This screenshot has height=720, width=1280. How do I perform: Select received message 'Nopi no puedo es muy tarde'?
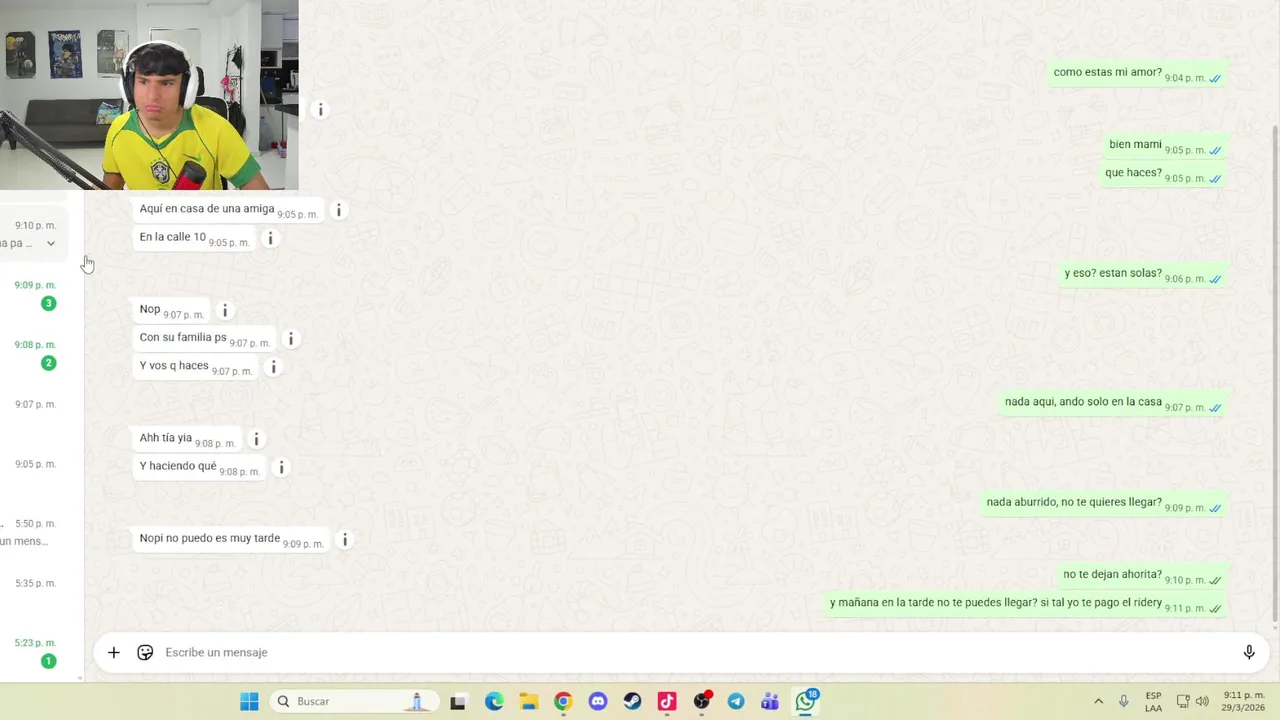coord(231,539)
